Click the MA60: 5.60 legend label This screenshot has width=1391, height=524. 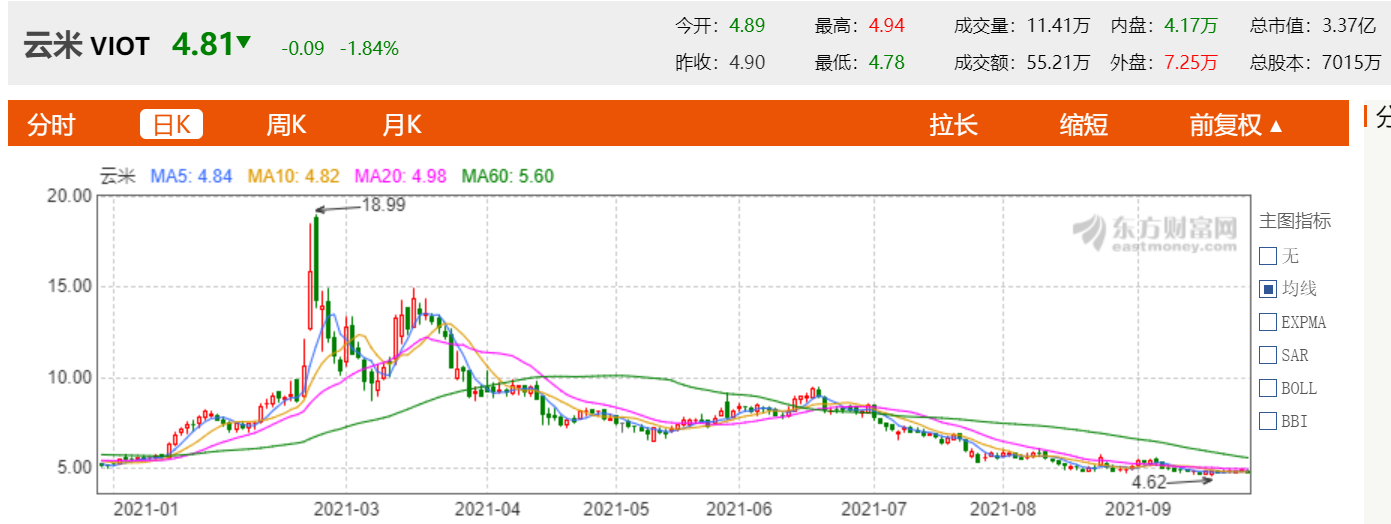(508, 176)
